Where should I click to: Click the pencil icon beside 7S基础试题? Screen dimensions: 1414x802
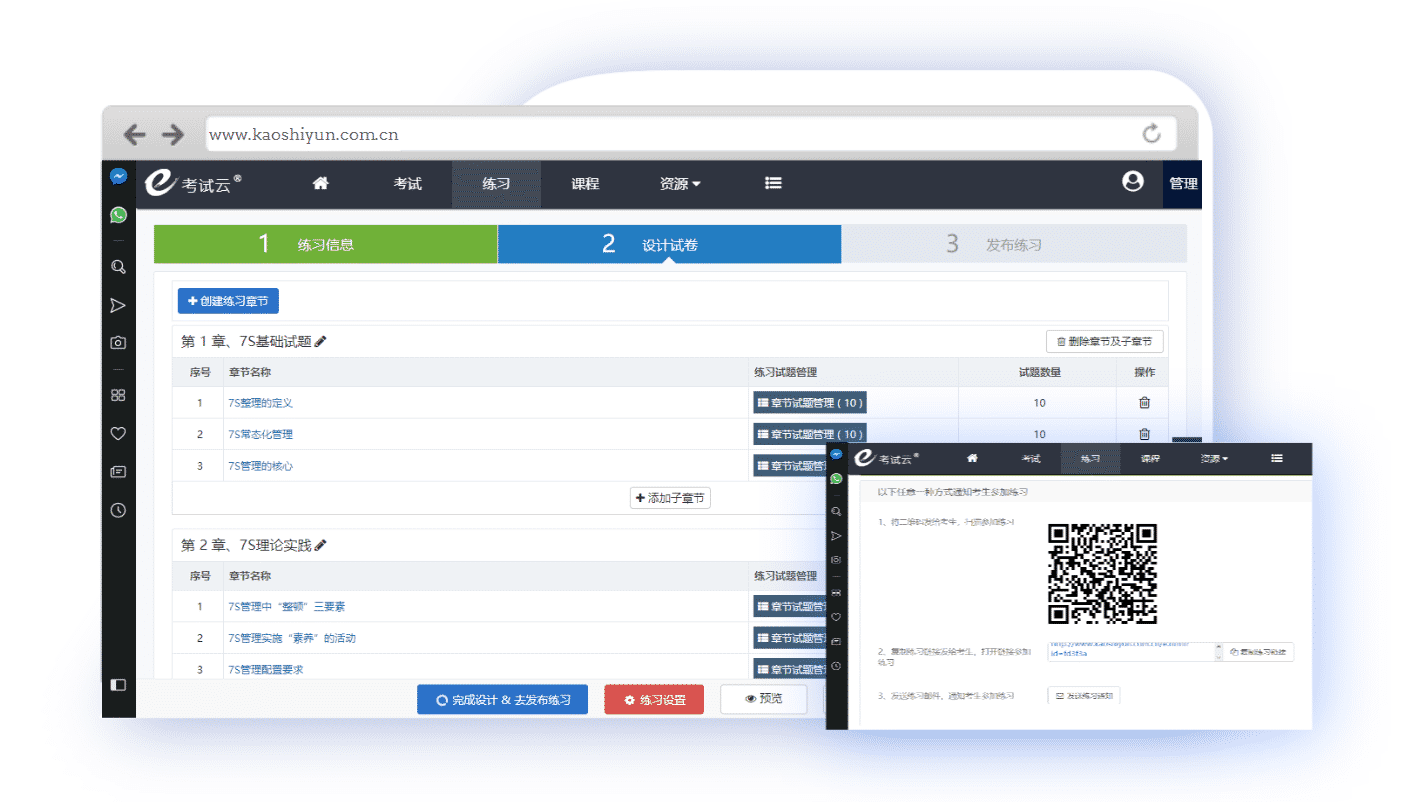click(x=321, y=342)
